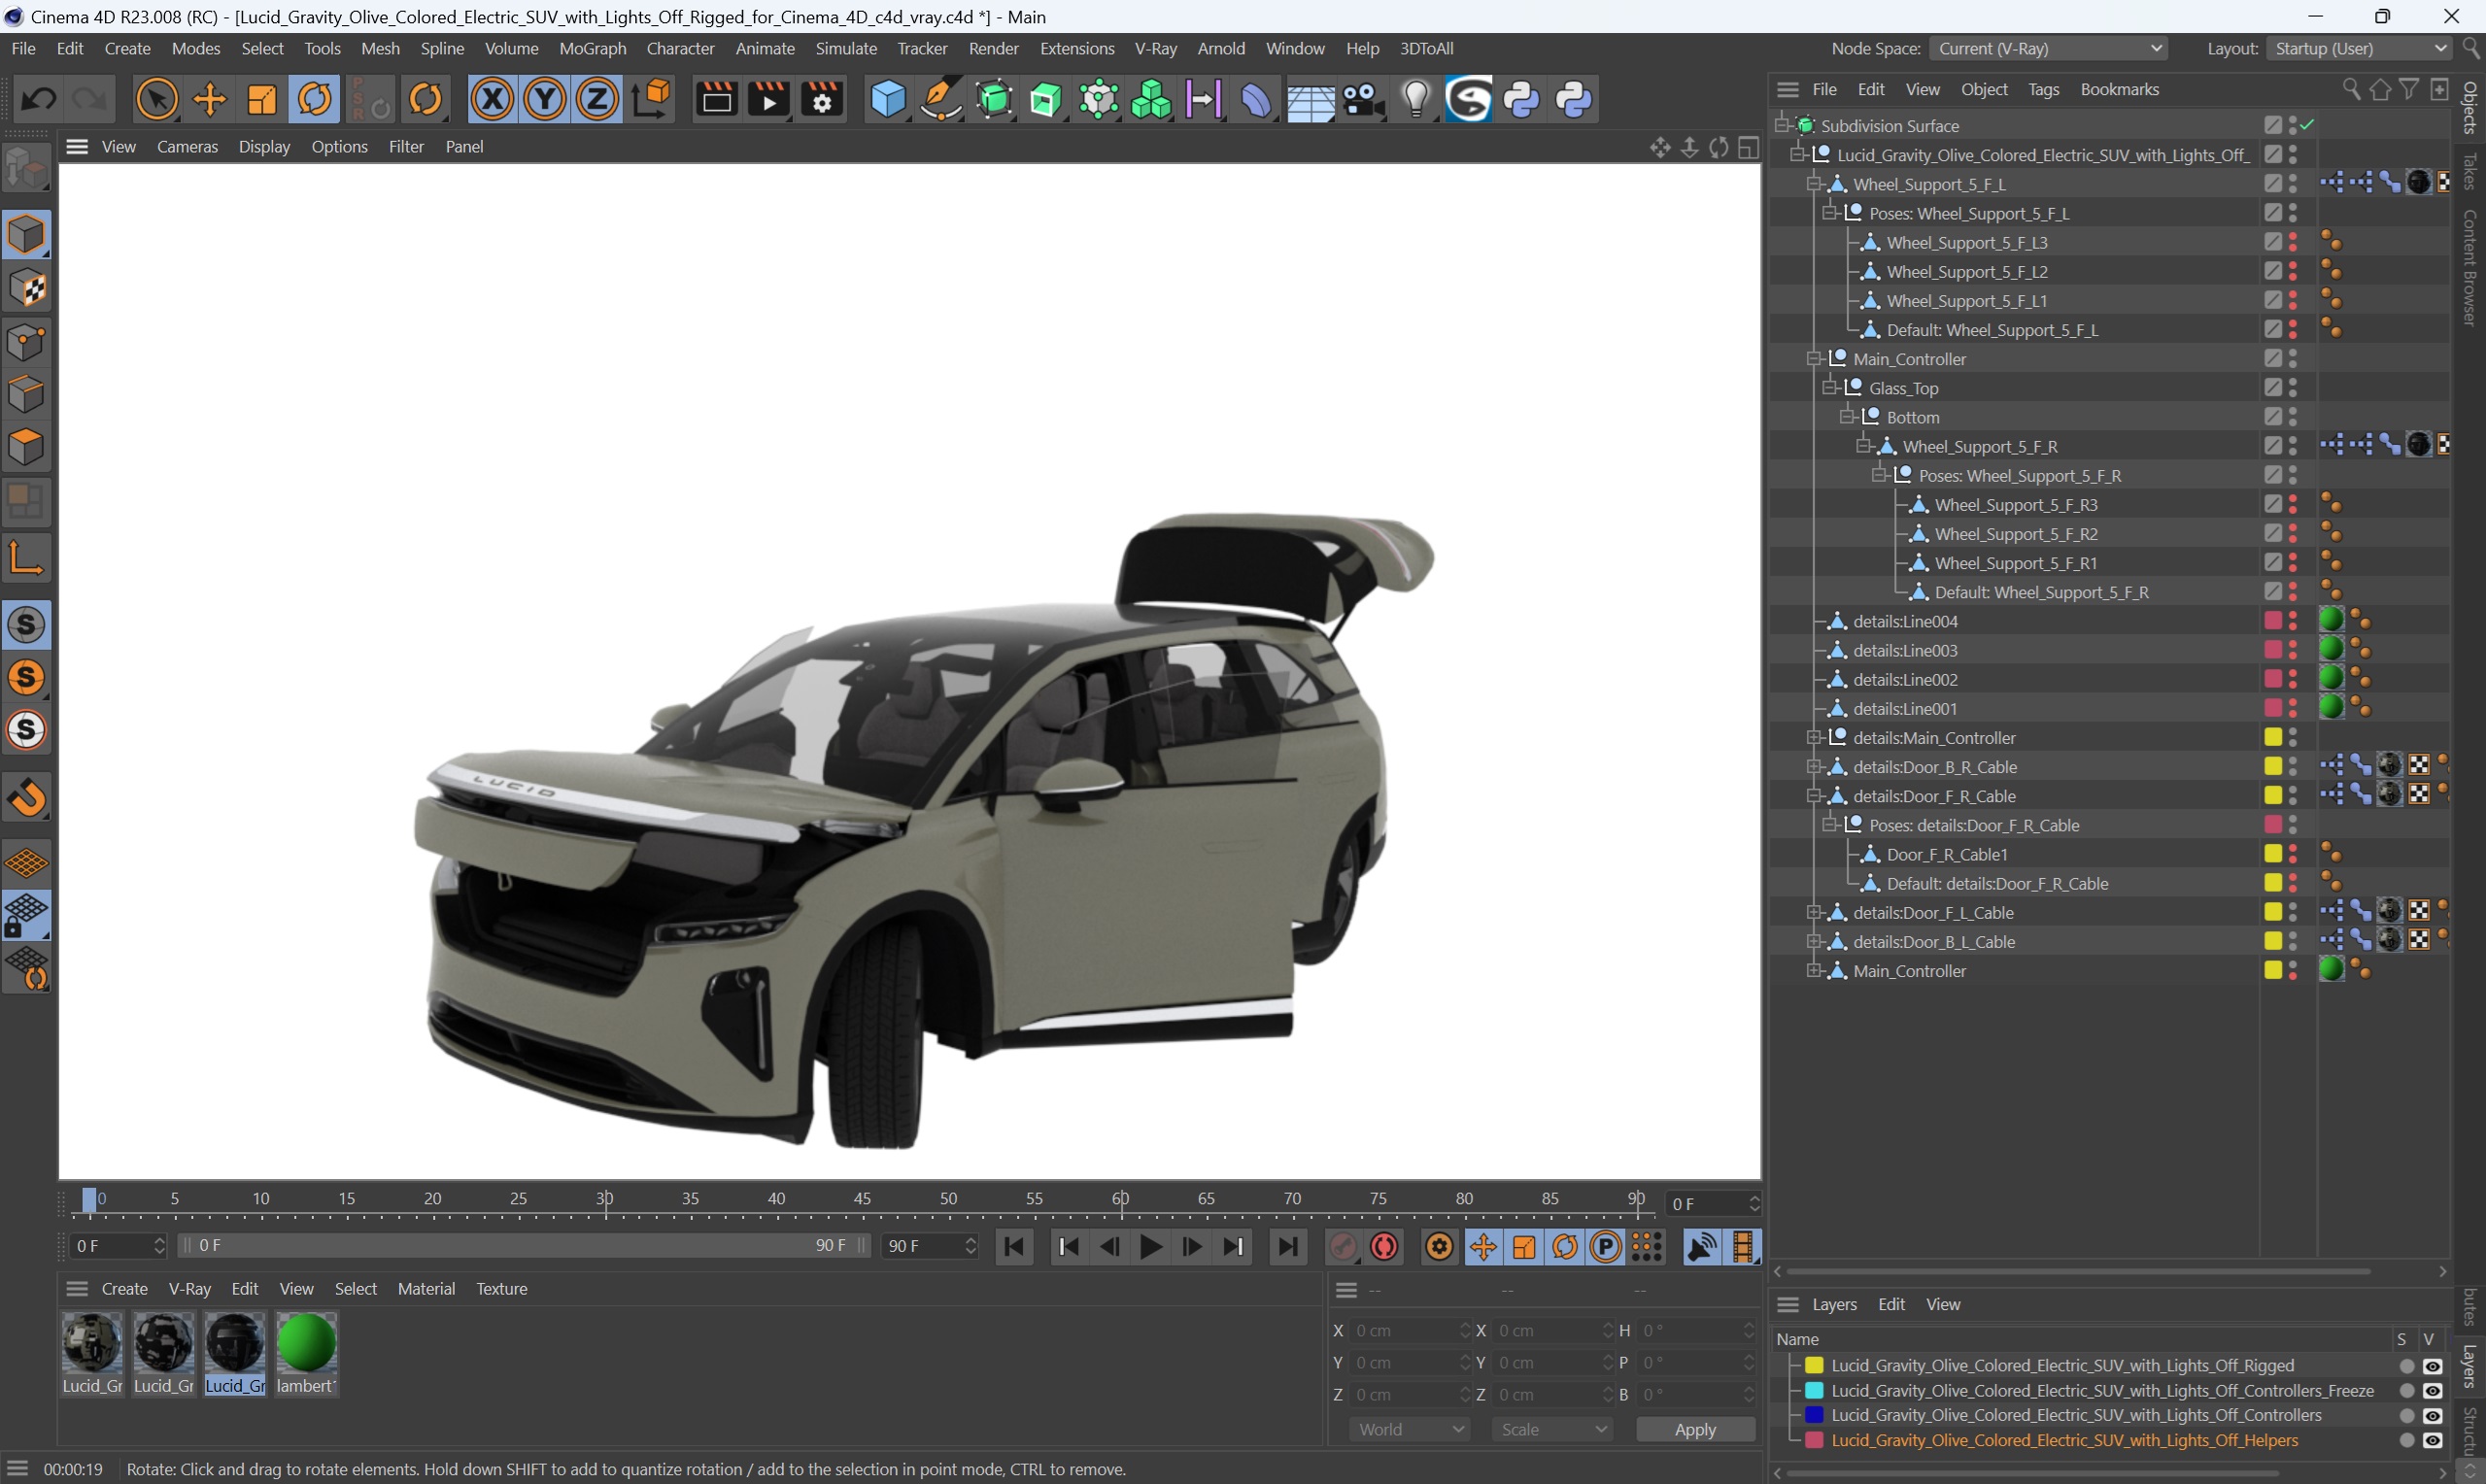Toggle X axis lock
This screenshot has width=2486, height=1484.
tap(492, 99)
